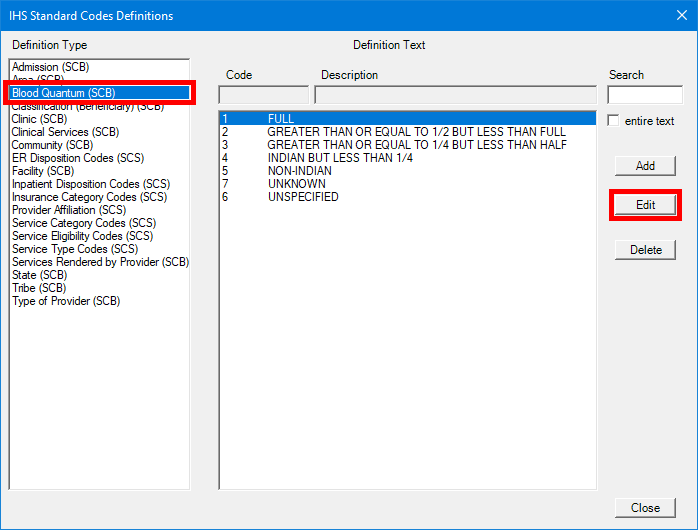The width and height of the screenshot is (698, 530).
Task: Click the Delete button
Action: click(645, 250)
